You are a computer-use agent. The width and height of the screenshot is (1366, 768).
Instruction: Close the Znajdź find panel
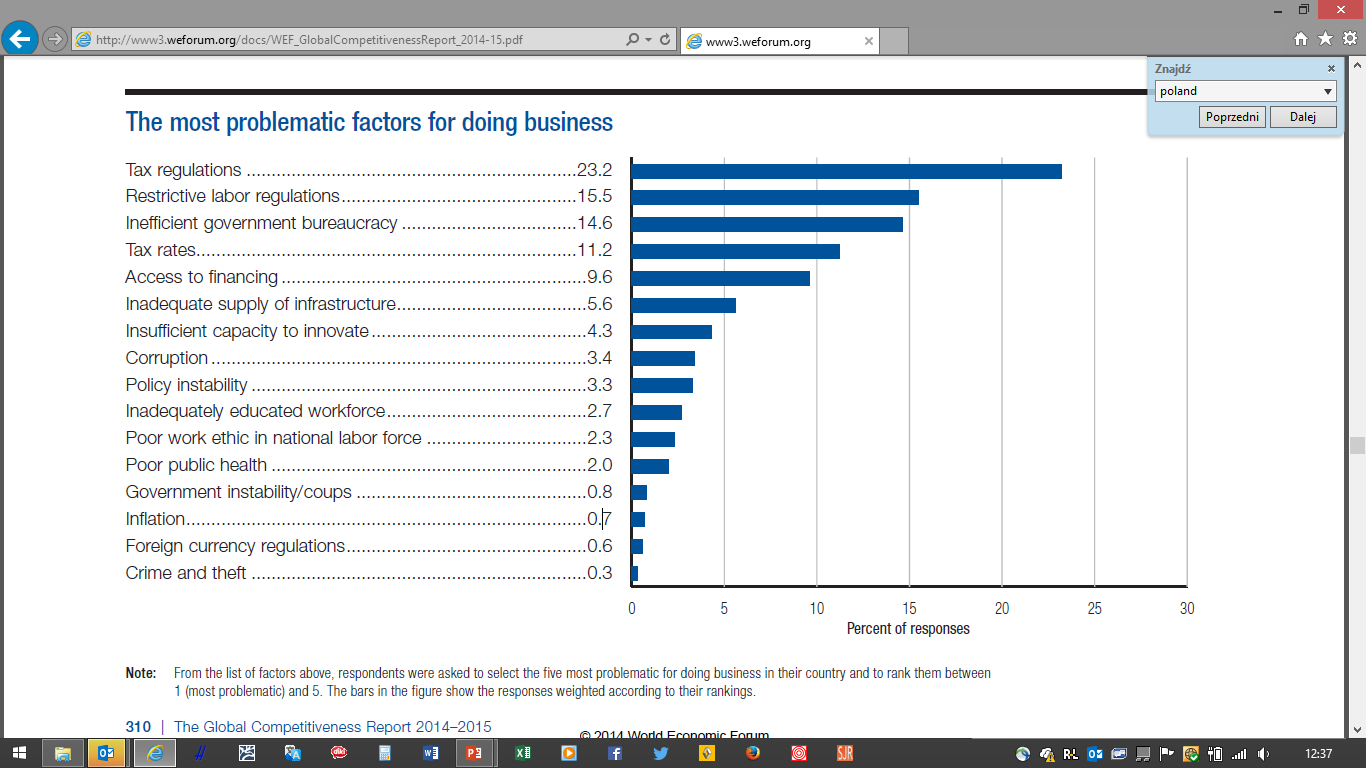pyautogui.click(x=1331, y=69)
